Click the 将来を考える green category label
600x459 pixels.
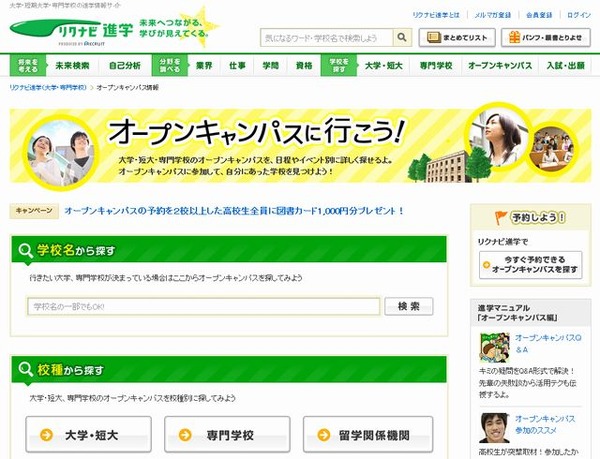28,65
